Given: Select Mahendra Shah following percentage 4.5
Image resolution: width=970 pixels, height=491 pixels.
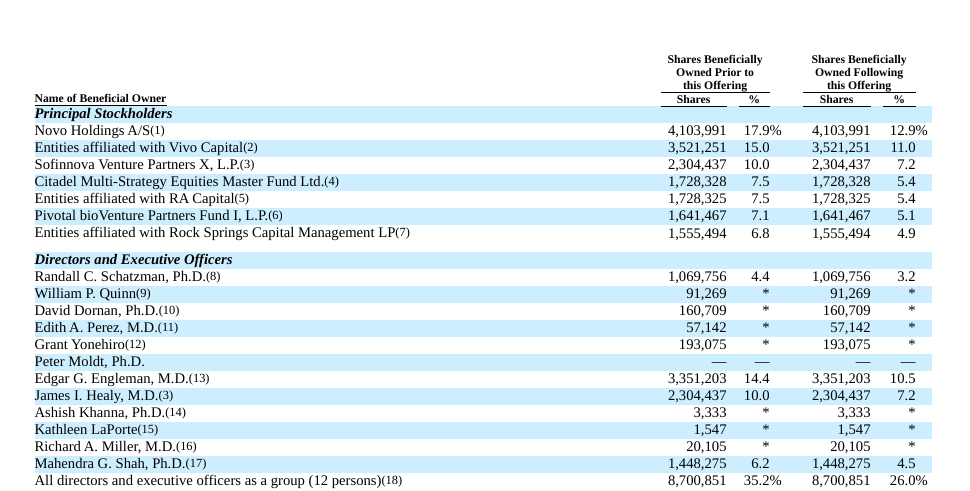Looking at the screenshot, I should click(x=906, y=464).
